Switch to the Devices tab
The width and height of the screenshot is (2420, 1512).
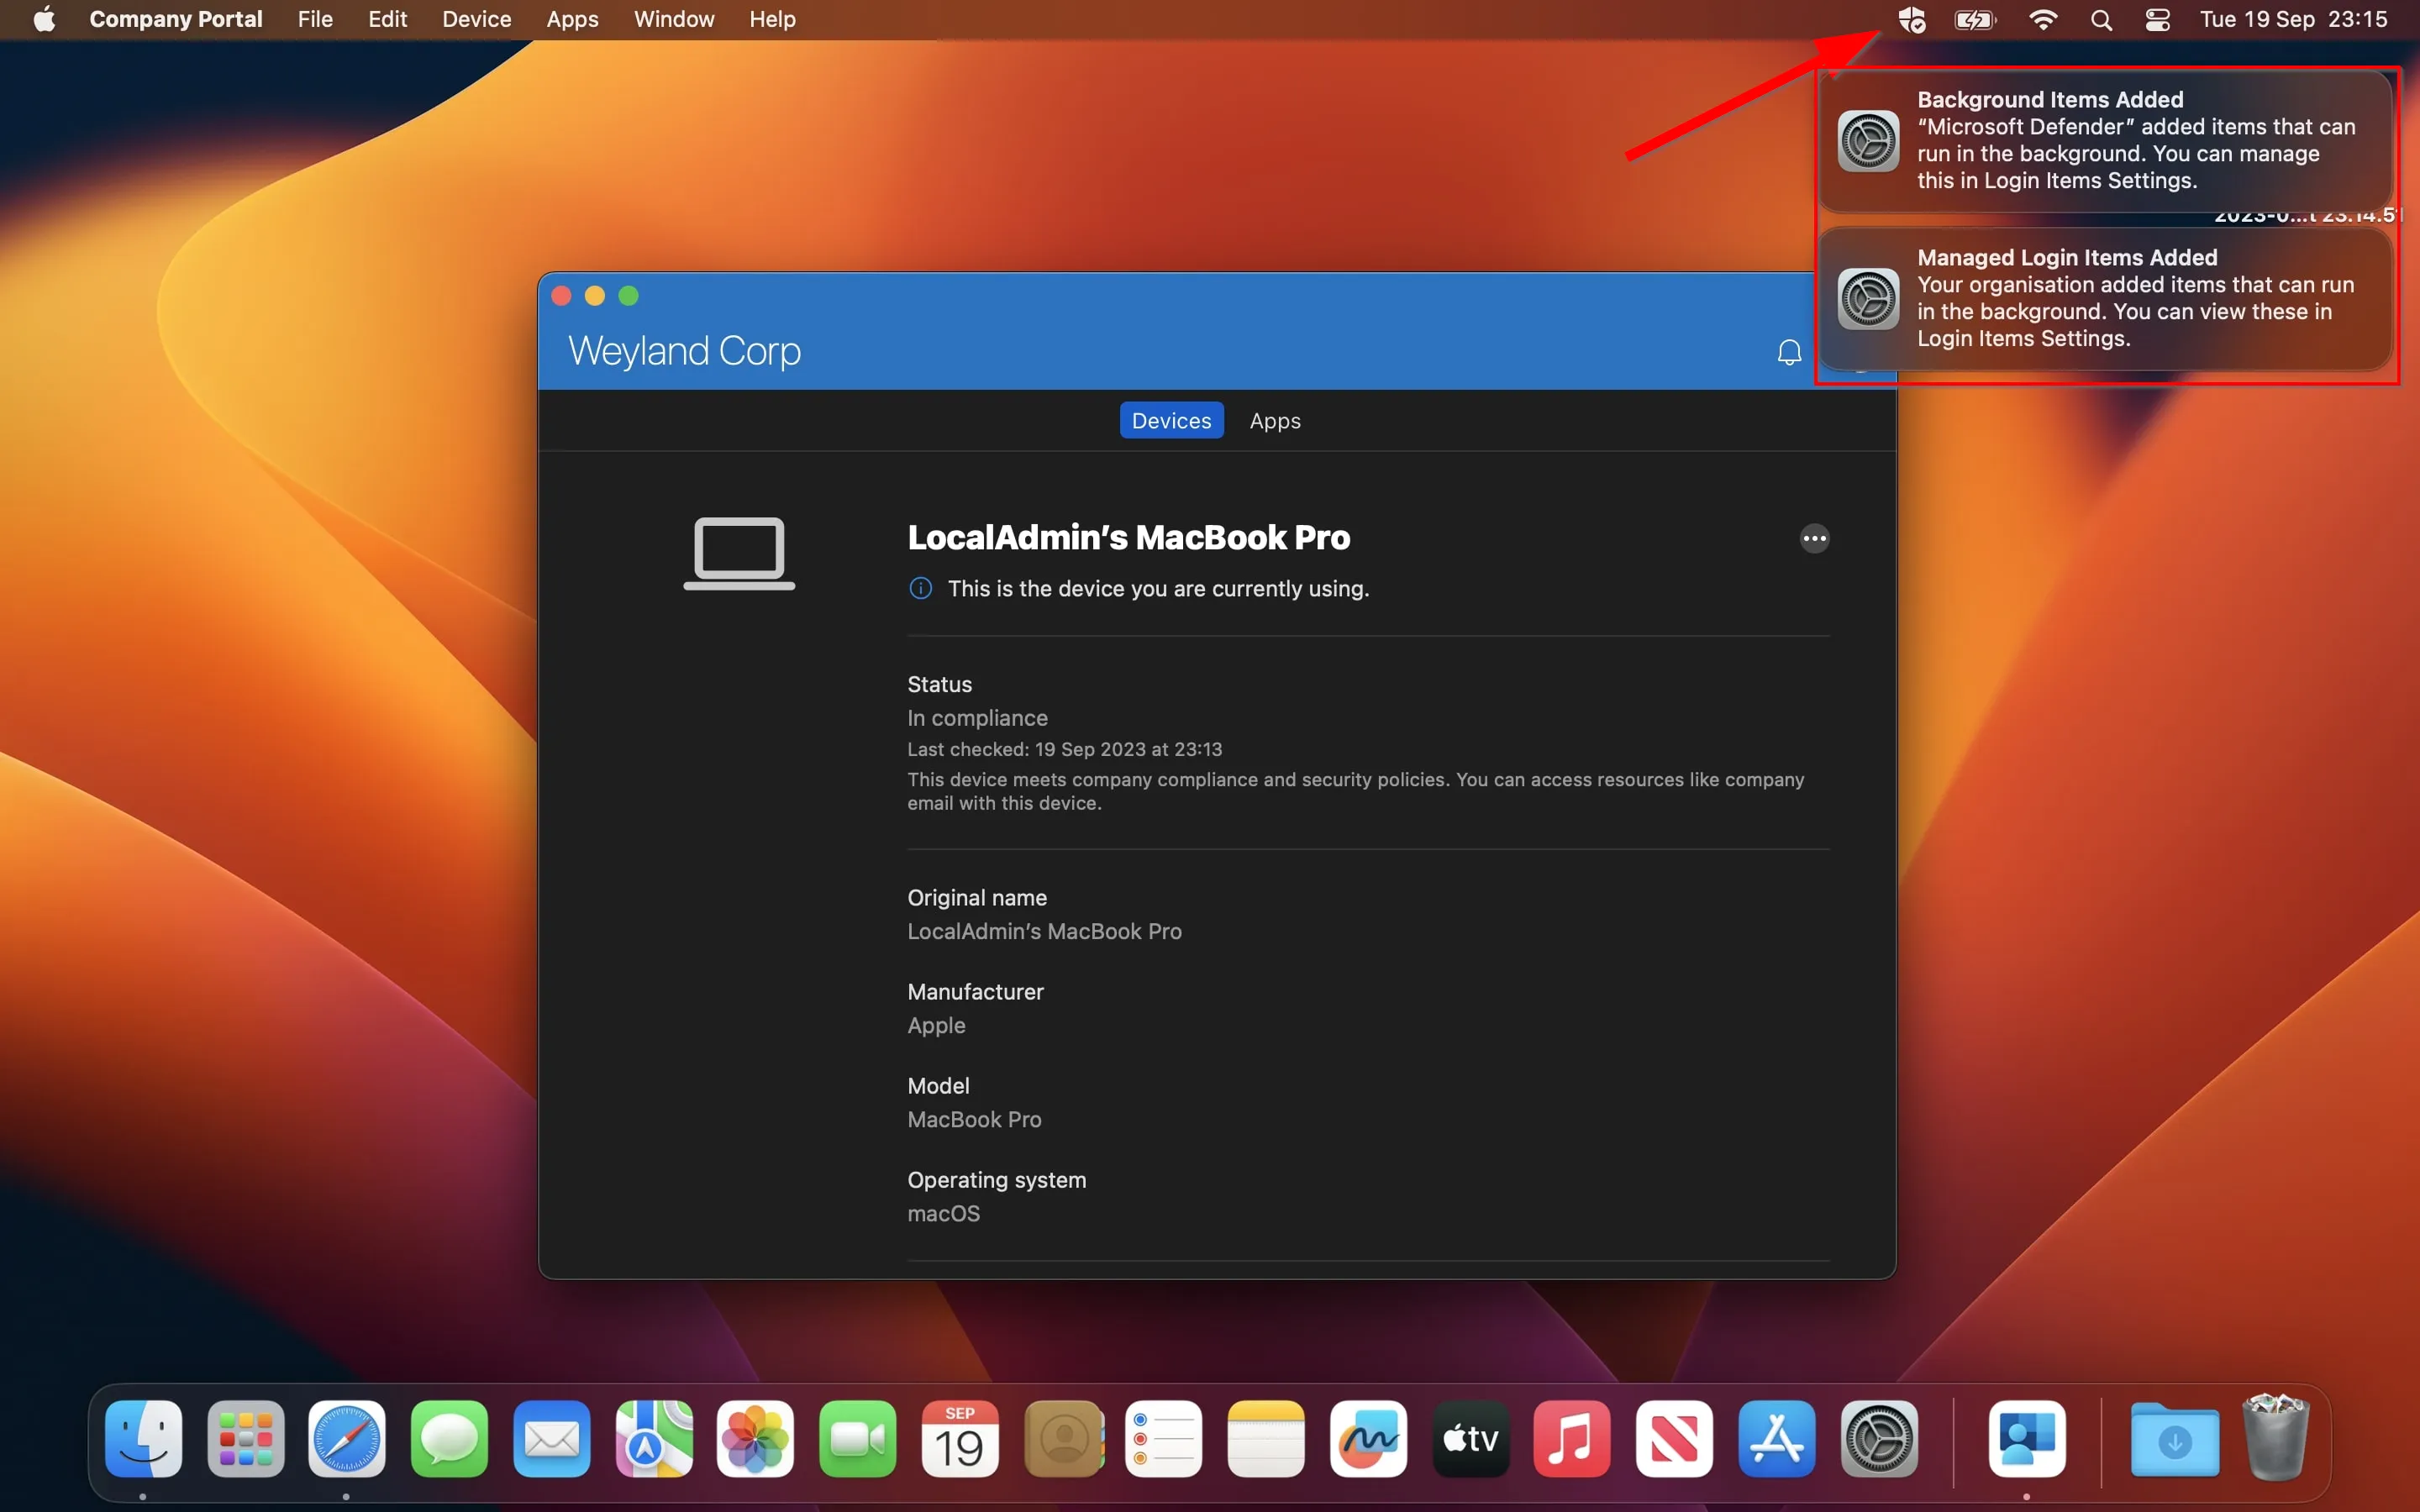[x=1171, y=421]
